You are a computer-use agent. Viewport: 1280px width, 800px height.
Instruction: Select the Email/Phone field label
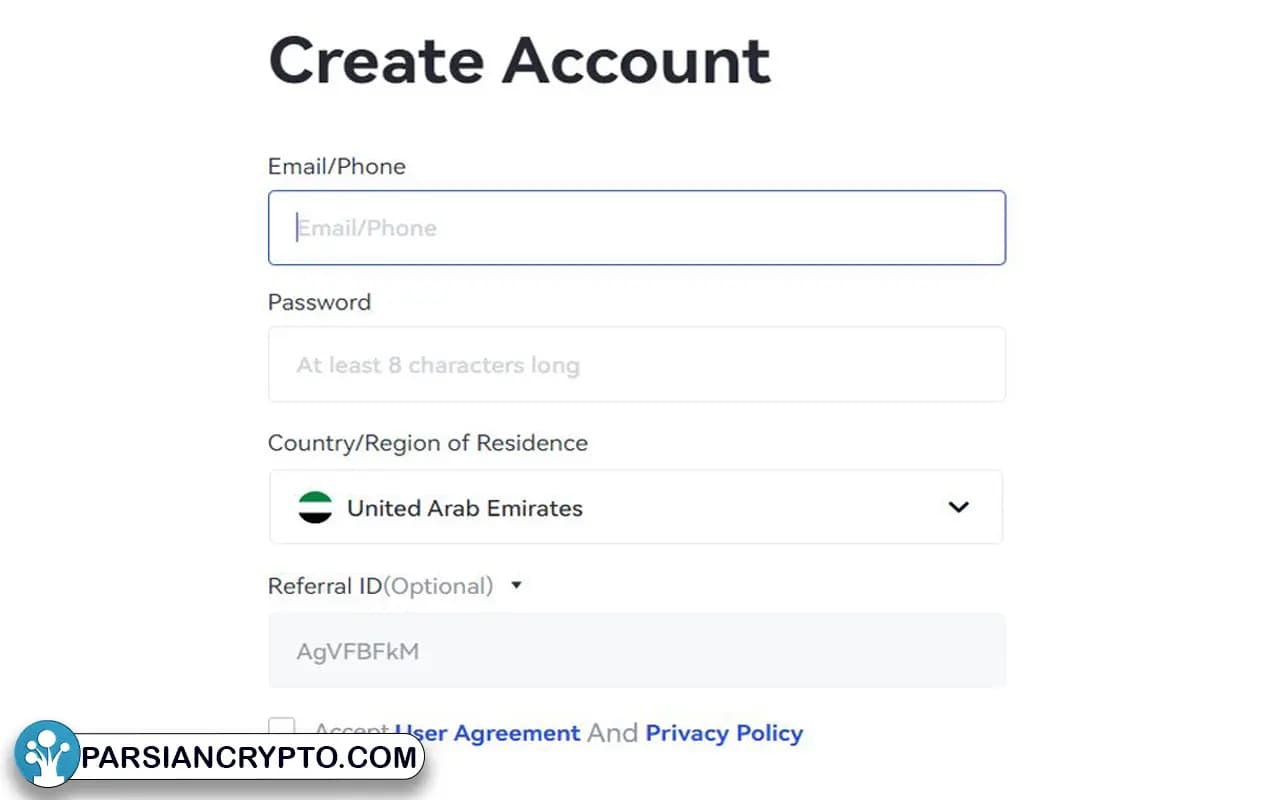point(337,166)
